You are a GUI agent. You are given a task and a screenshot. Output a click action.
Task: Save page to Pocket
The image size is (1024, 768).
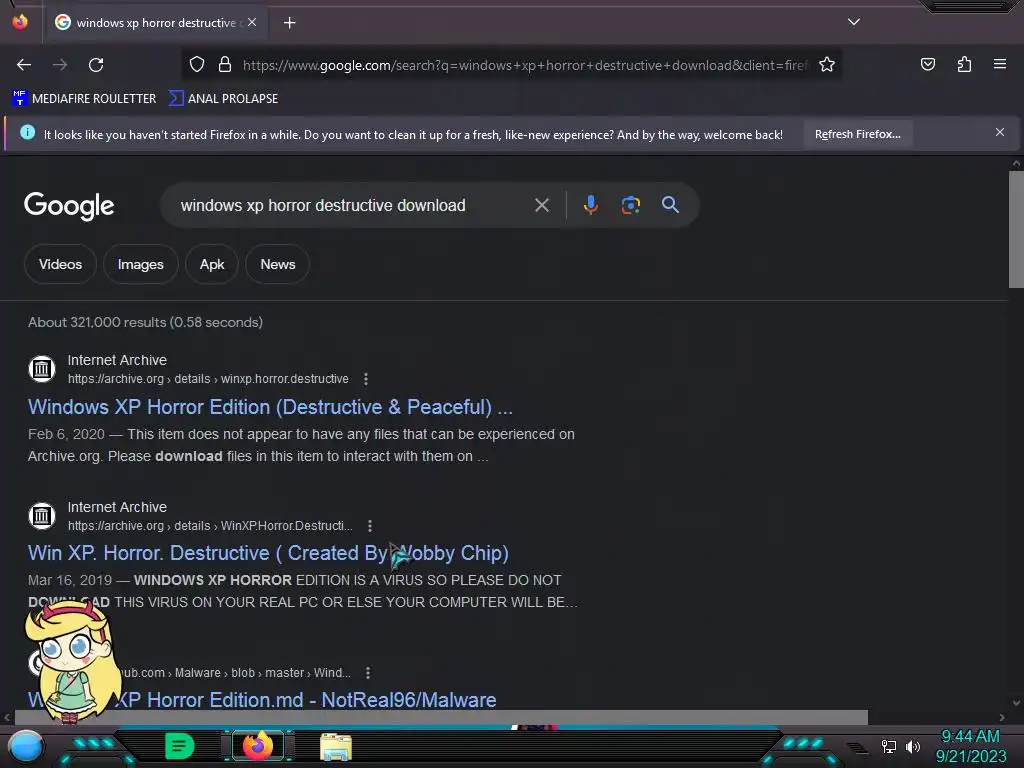click(927, 64)
